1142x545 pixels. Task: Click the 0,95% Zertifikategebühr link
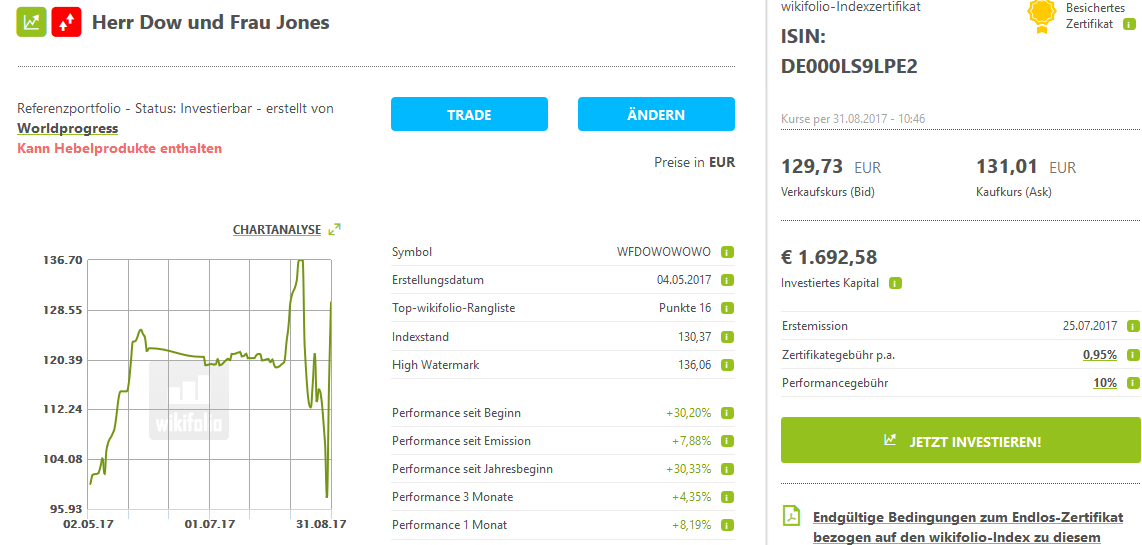tap(1099, 354)
